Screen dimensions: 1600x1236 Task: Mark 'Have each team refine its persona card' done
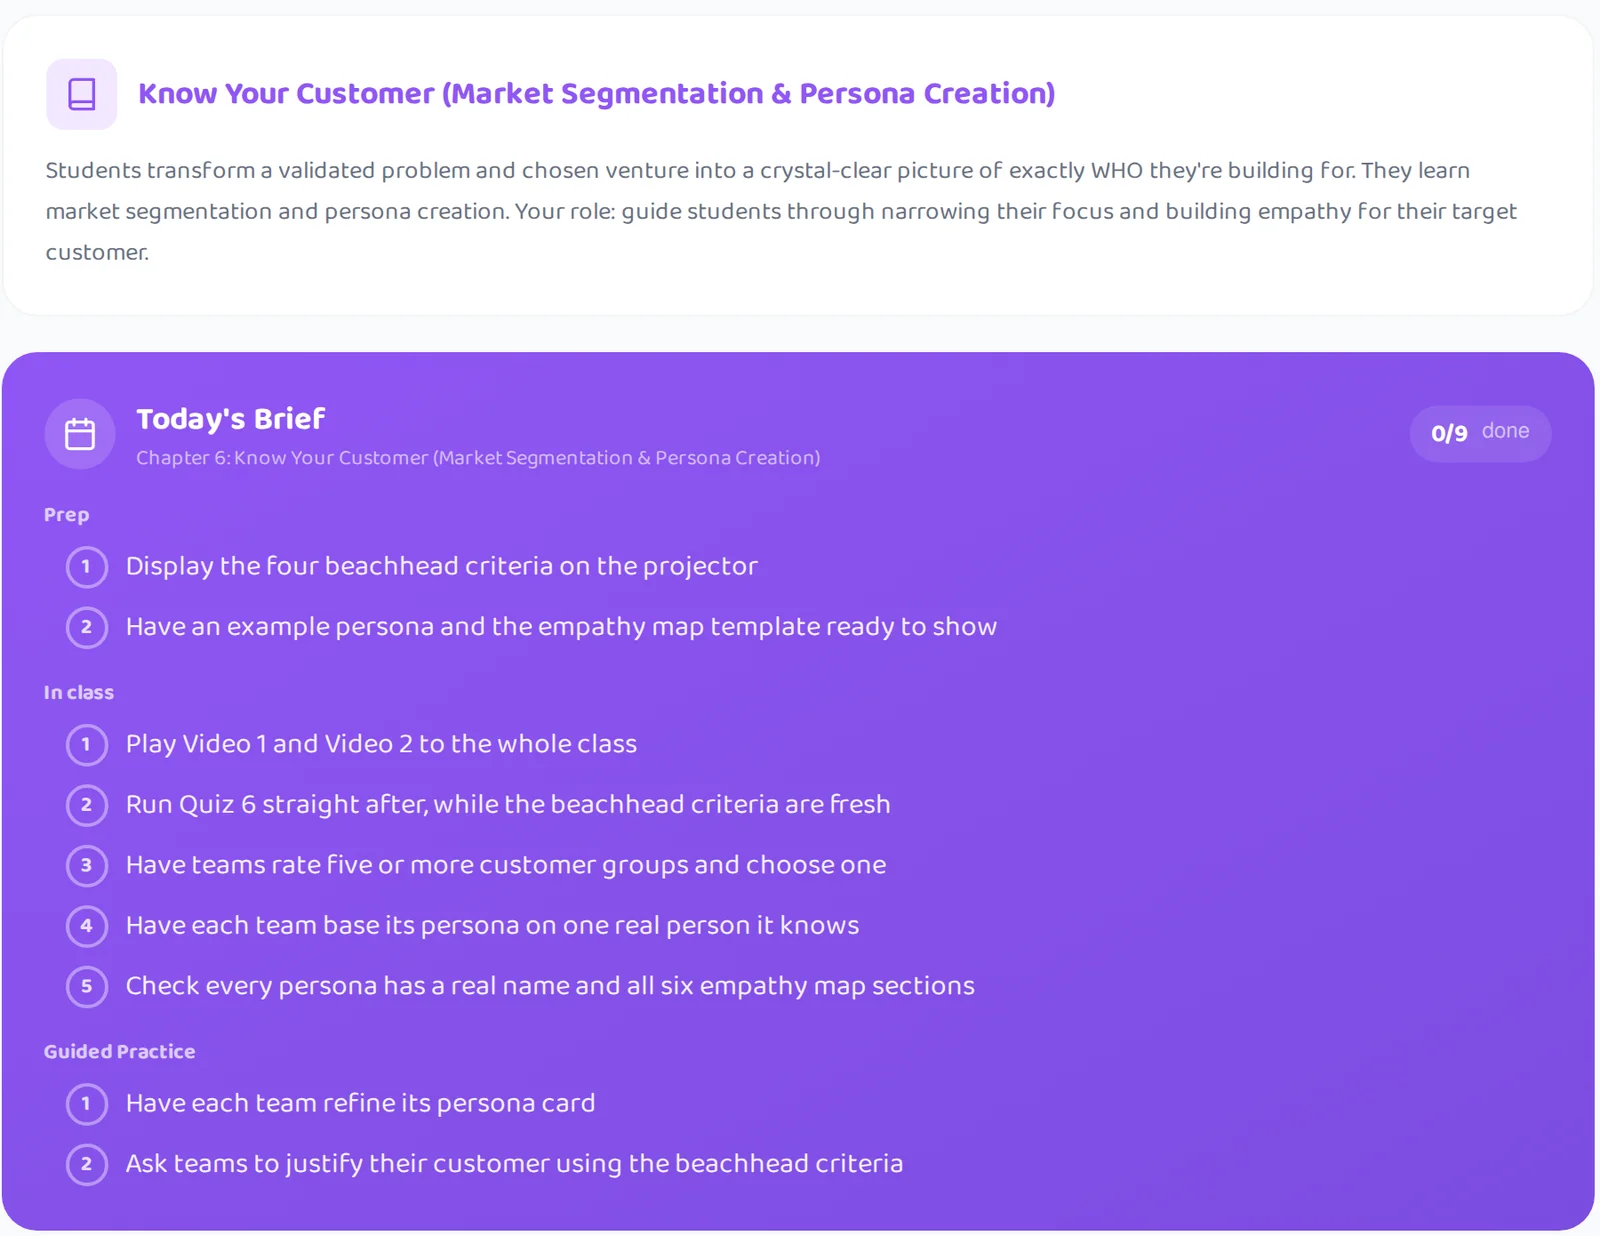tap(87, 1104)
